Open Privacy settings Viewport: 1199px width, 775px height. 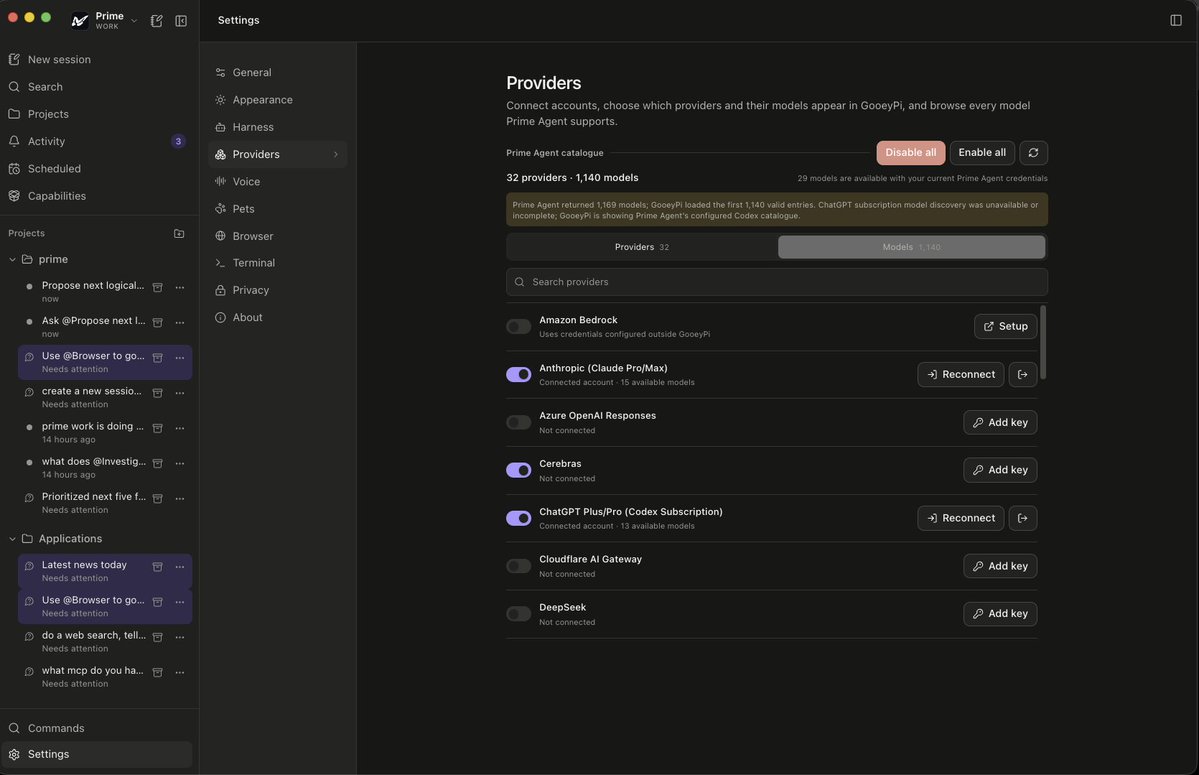click(x=278, y=290)
